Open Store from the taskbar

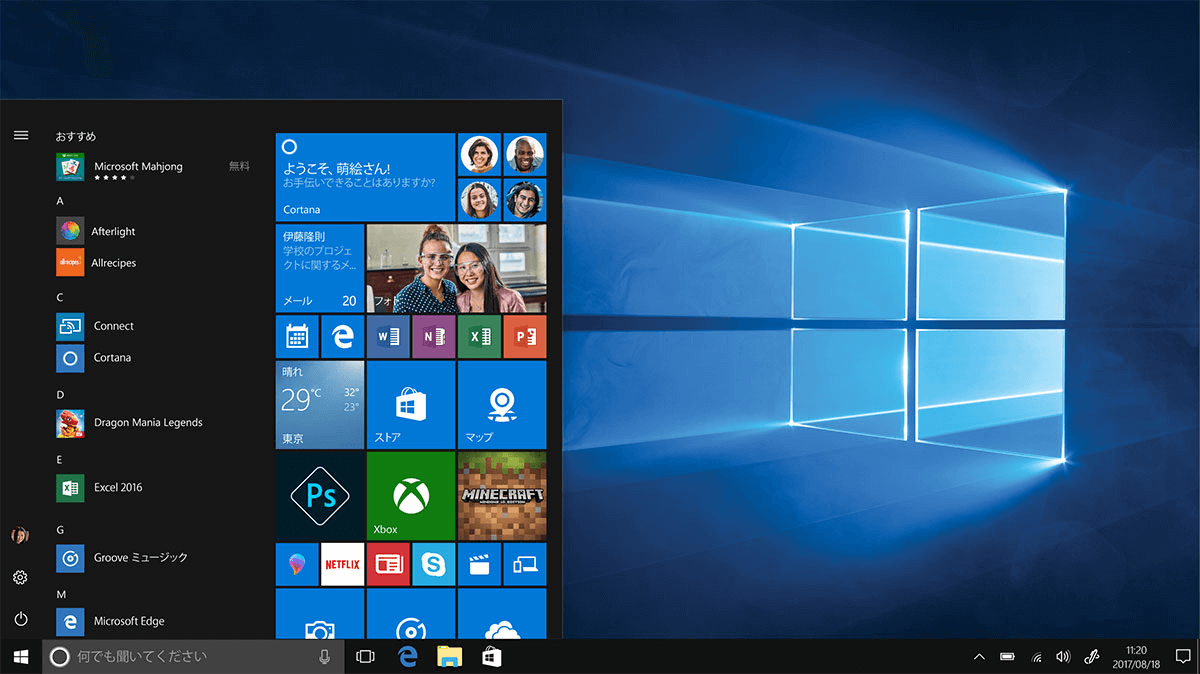pos(491,657)
